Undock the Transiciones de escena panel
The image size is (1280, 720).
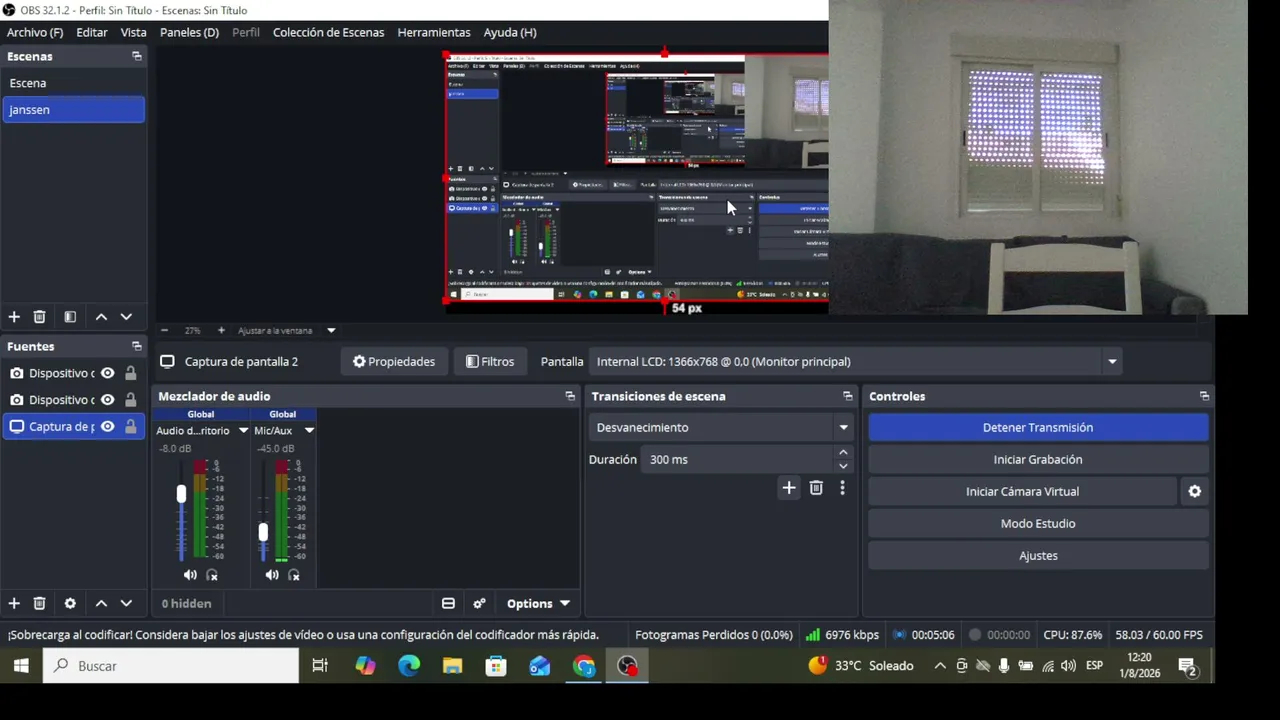848,396
